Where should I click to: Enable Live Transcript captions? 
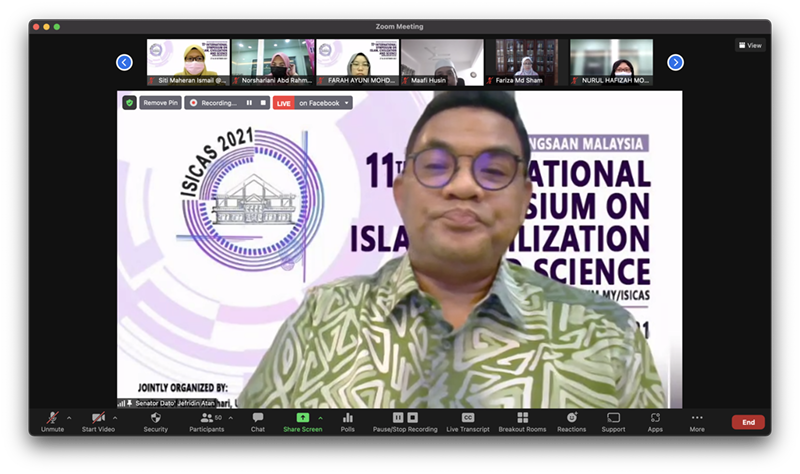(467, 419)
